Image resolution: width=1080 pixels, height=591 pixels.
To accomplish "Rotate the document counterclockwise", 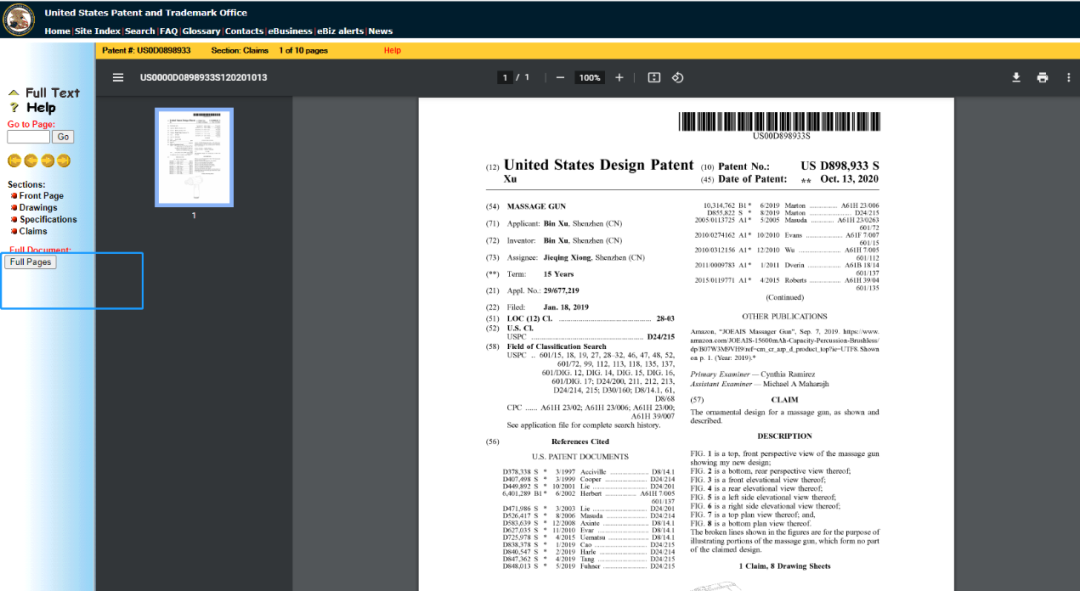I will pos(678,78).
